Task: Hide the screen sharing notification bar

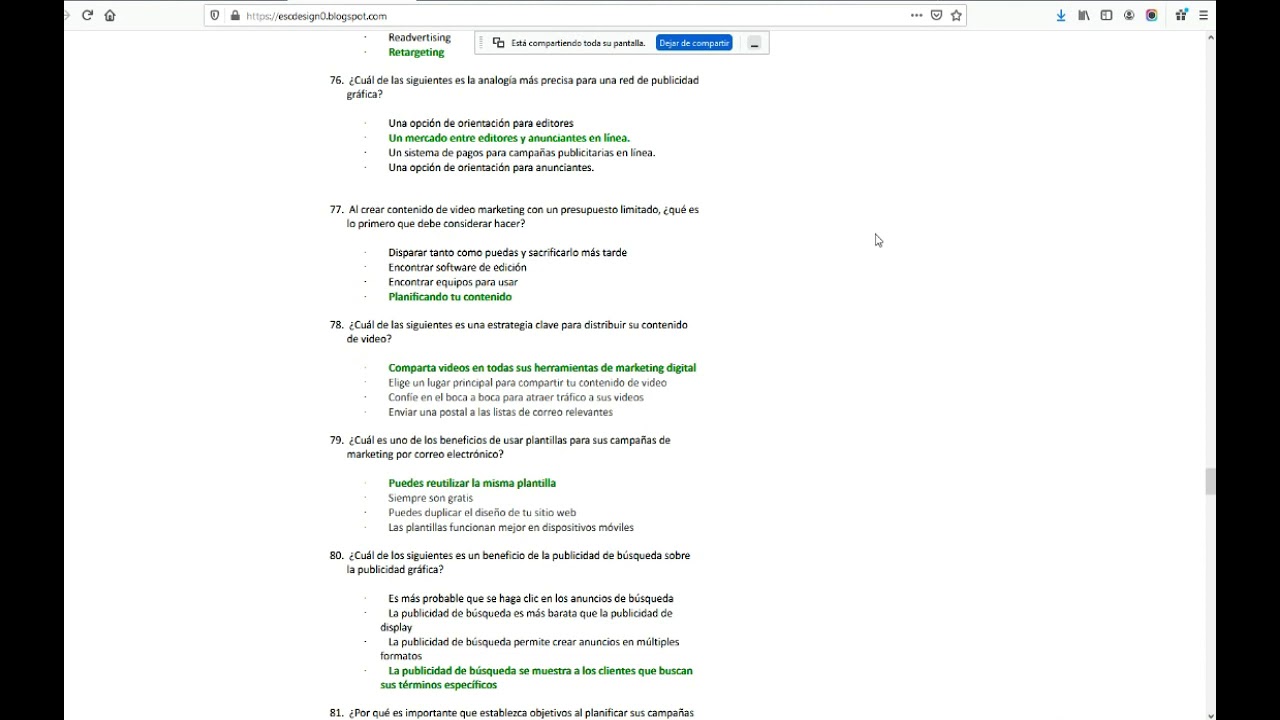Action: [754, 43]
